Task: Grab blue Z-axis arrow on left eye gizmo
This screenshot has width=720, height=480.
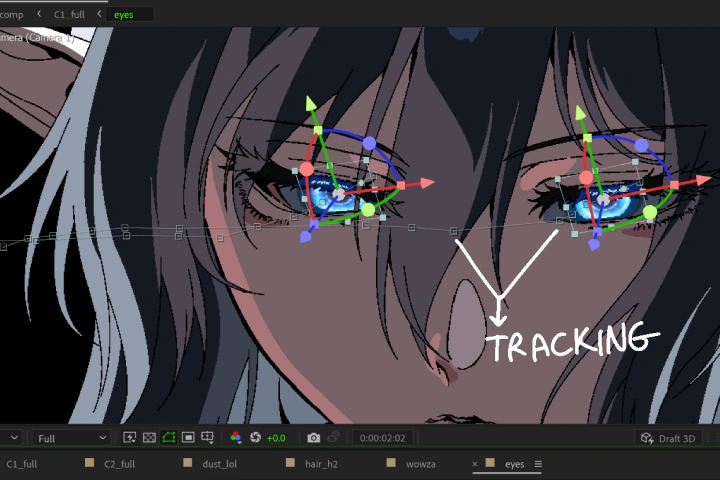Action: (305, 237)
